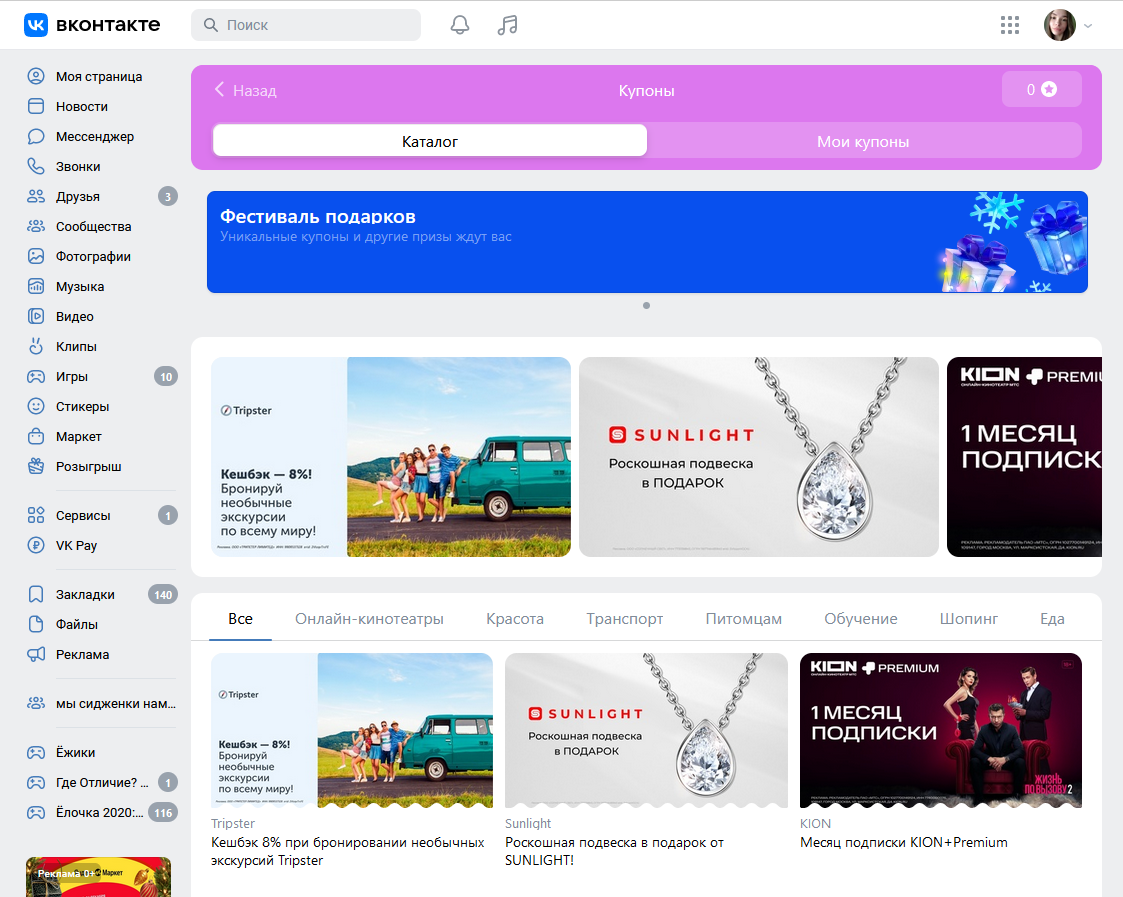Open the Реклама 0+ Маркет ad
Screen dimensions: 1123x897
click(x=98, y=877)
